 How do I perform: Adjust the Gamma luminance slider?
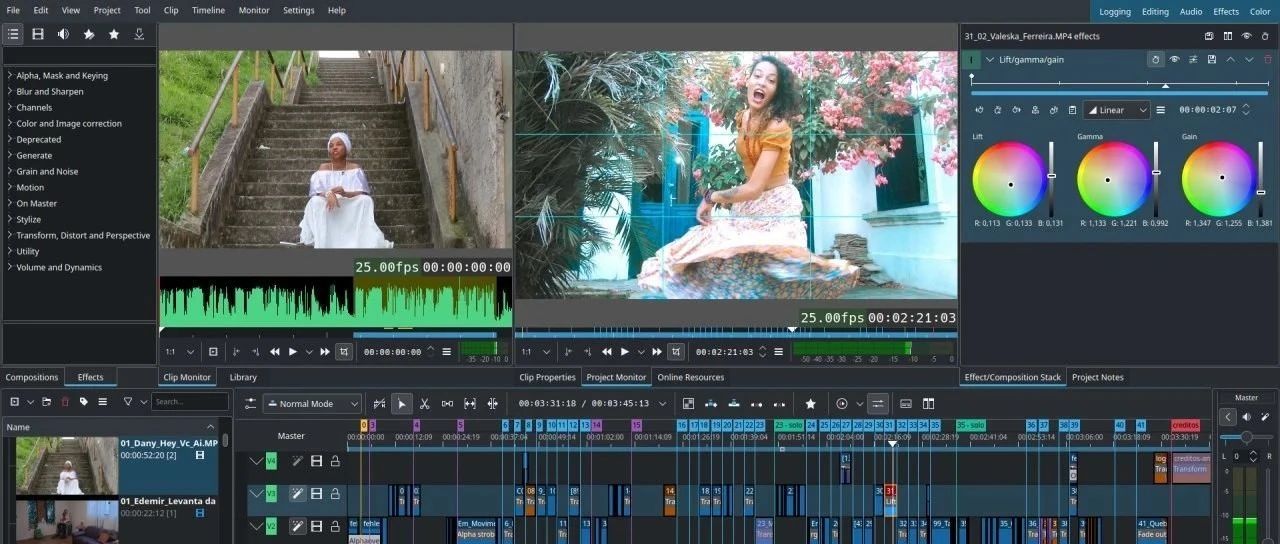(1156, 178)
